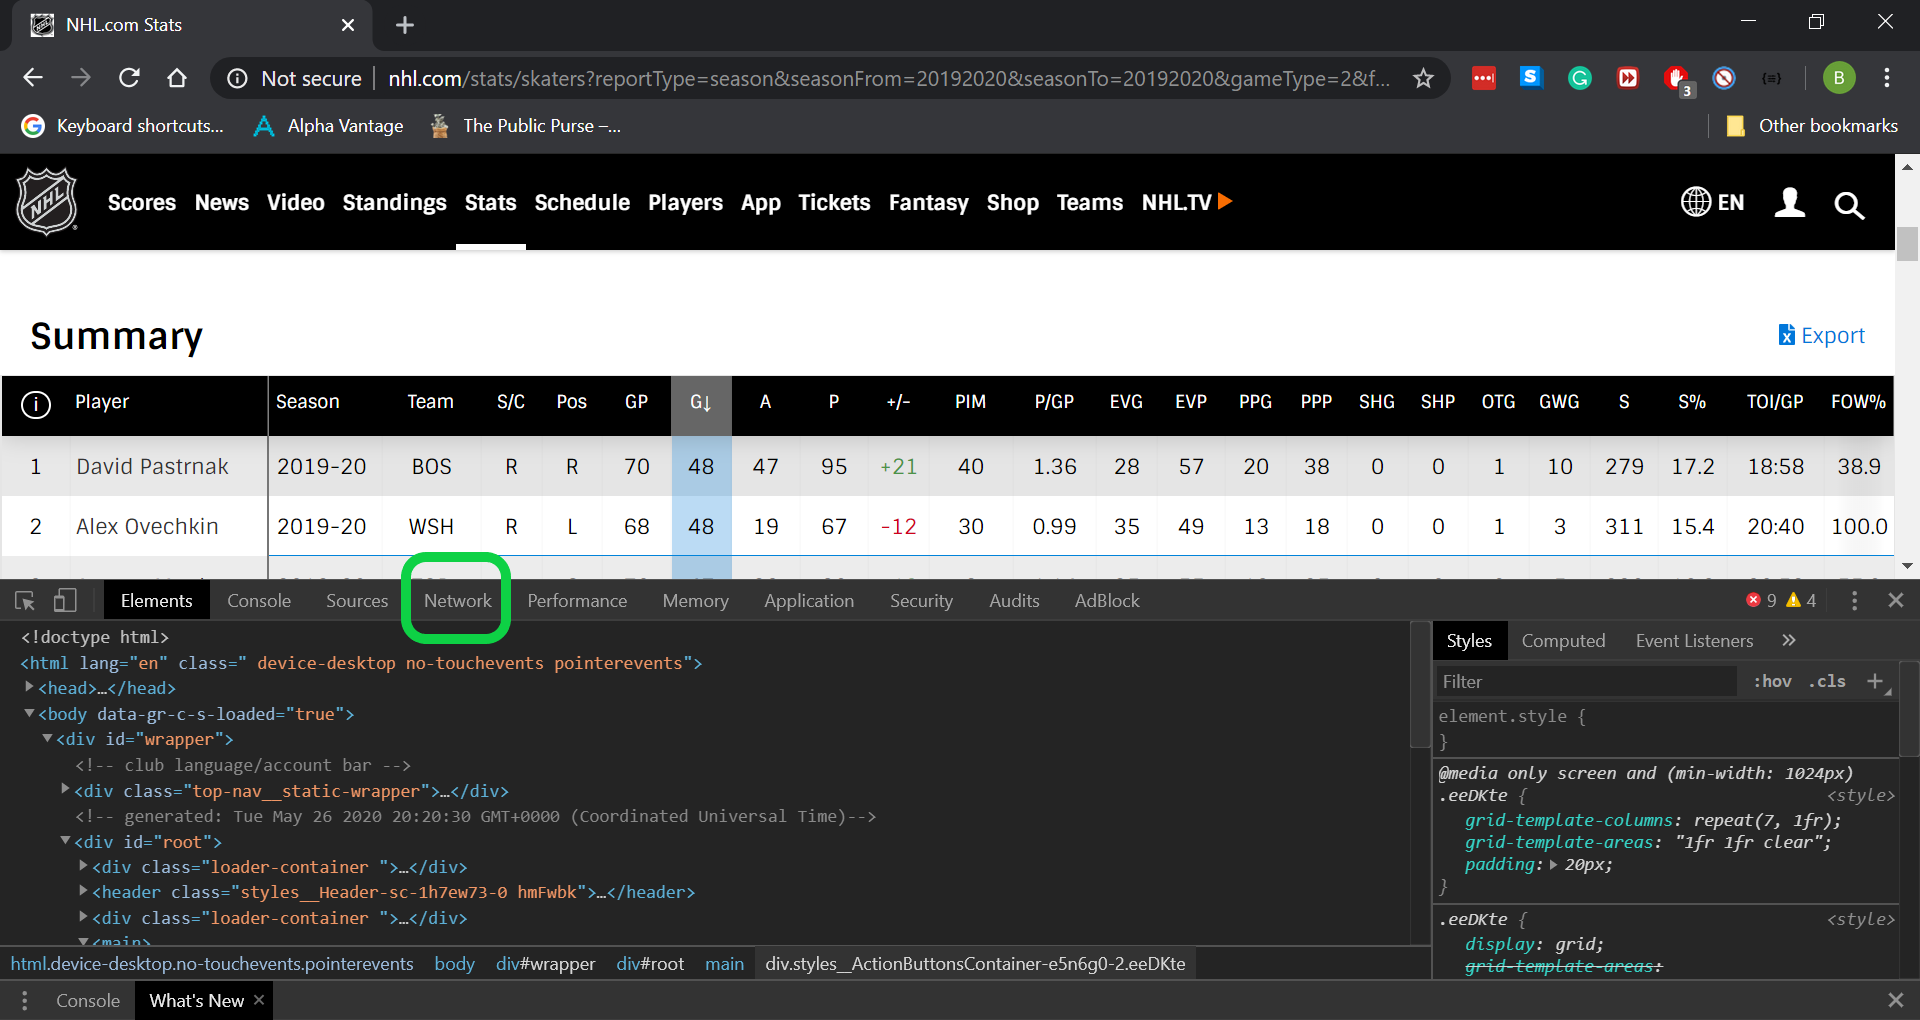The height and width of the screenshot is (1020, 1920).
Task: Close the What's New drawer tab
Action: coord(259,999)
